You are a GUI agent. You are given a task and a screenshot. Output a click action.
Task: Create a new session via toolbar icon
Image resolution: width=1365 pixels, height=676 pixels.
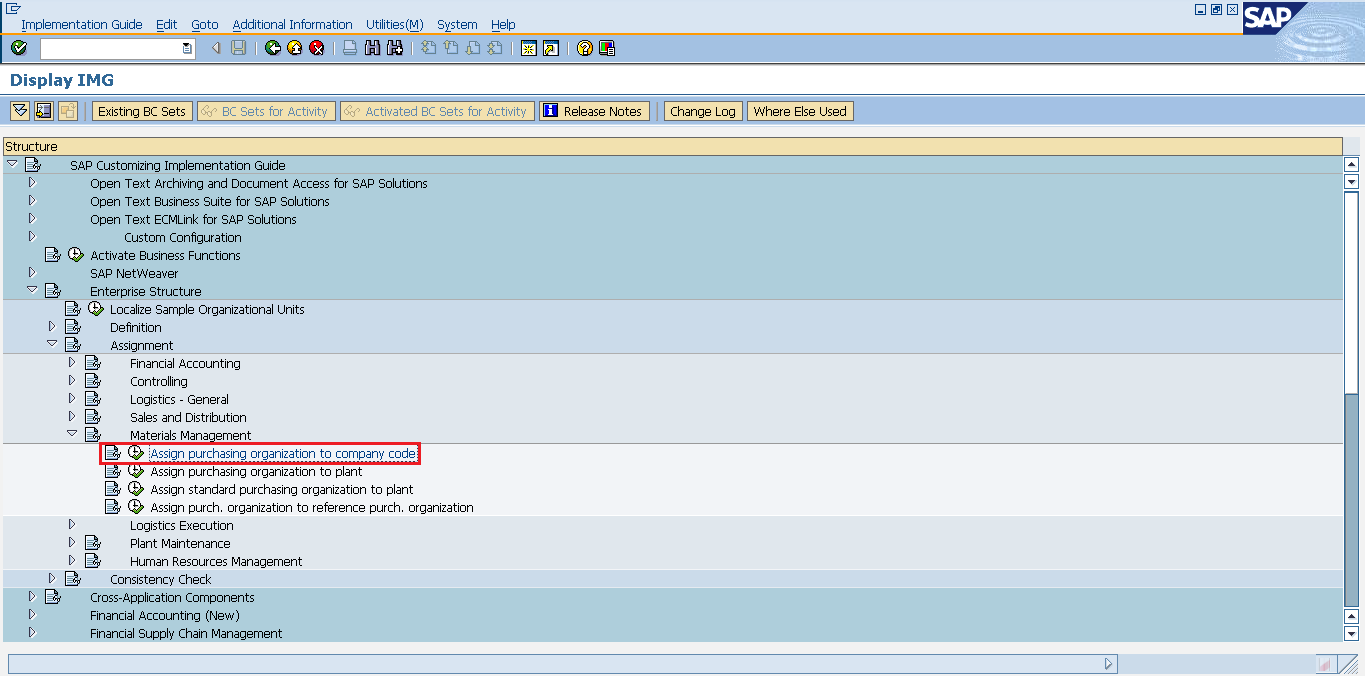point(529,48)
